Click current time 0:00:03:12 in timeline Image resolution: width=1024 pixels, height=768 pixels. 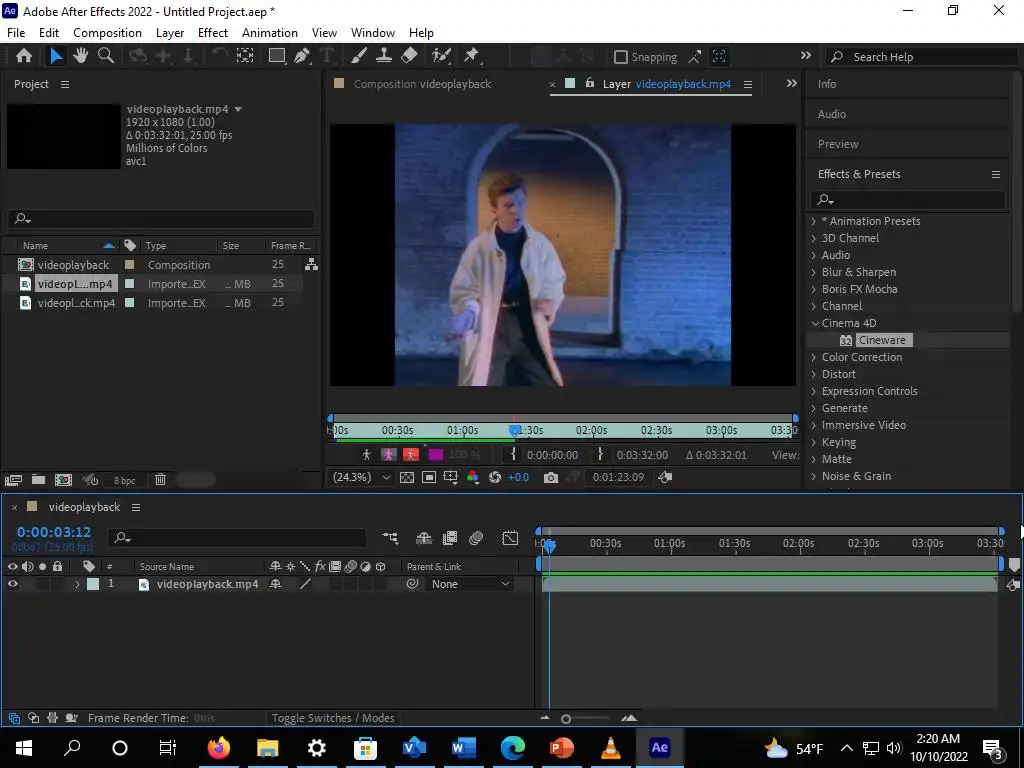tap(54, 532)
